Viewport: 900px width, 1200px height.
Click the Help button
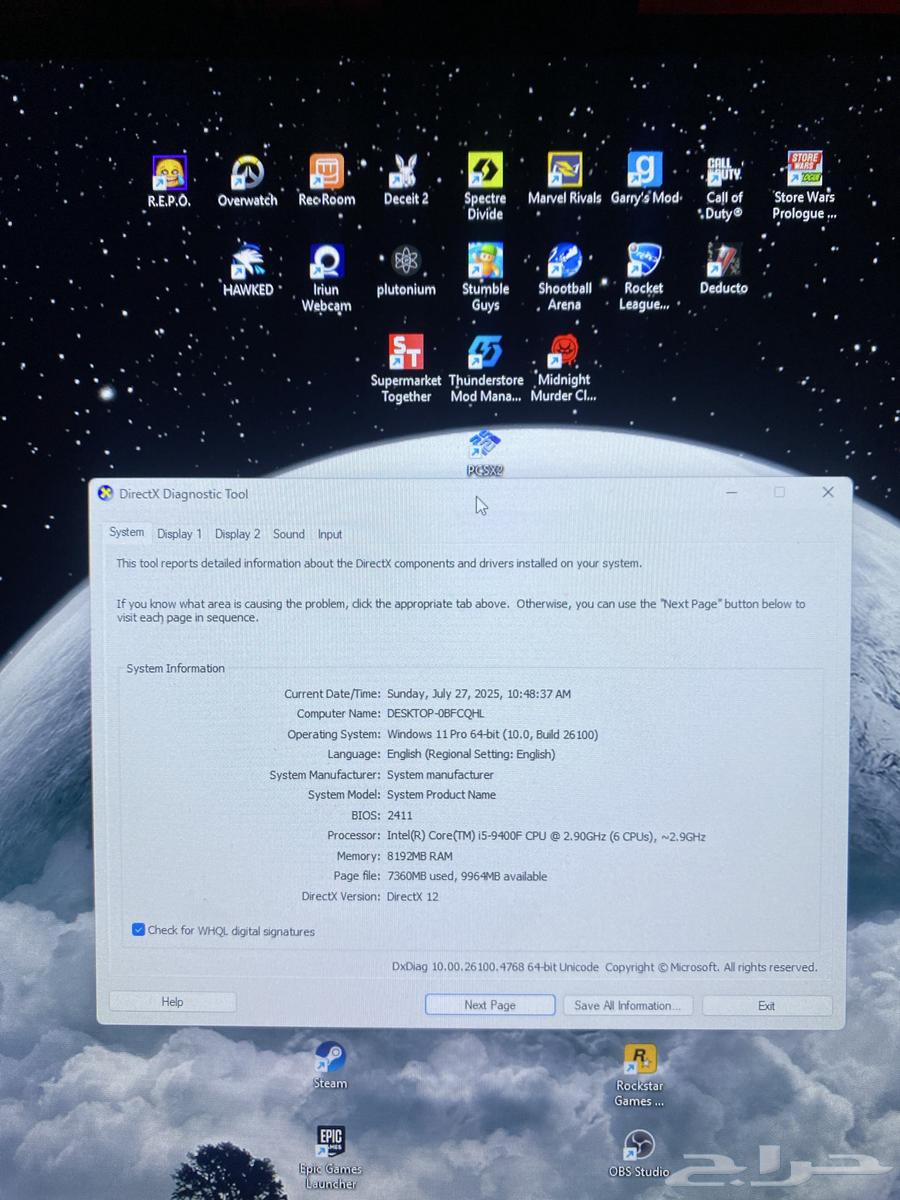coord(172,1002)
